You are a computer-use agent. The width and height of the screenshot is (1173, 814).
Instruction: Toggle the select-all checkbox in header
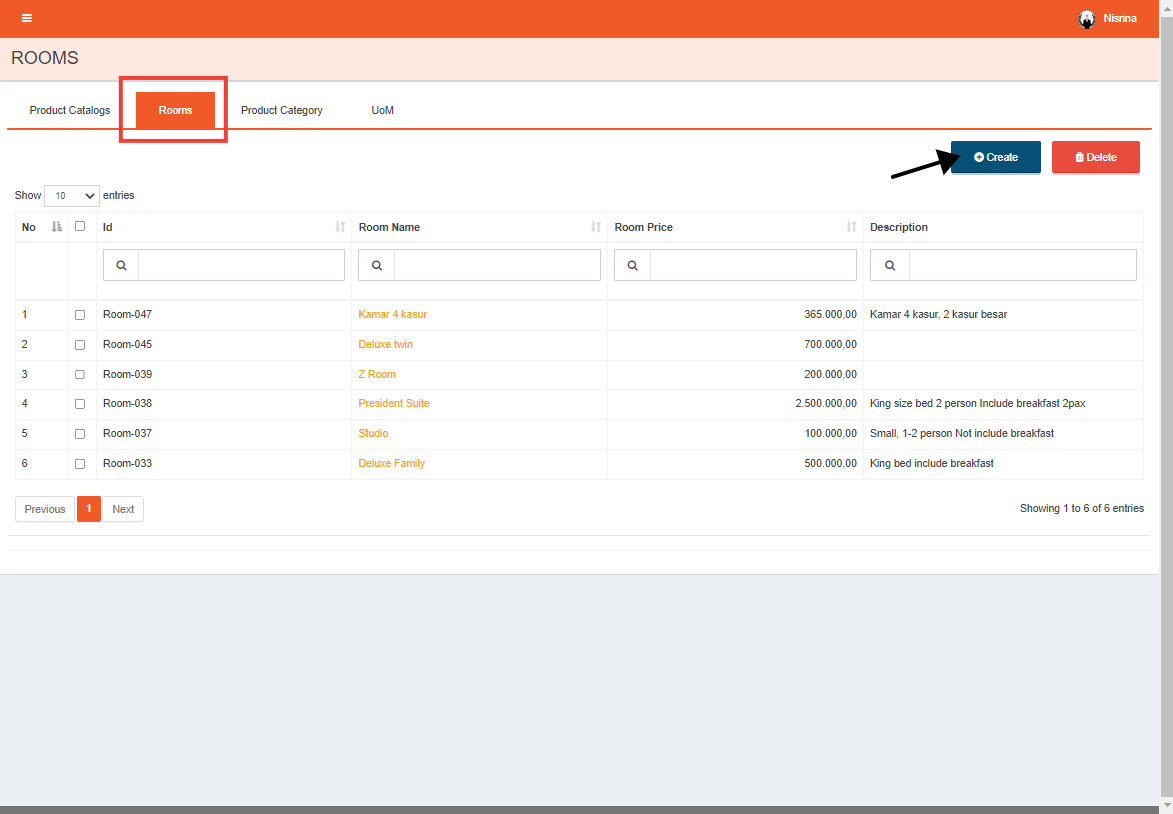80,226
